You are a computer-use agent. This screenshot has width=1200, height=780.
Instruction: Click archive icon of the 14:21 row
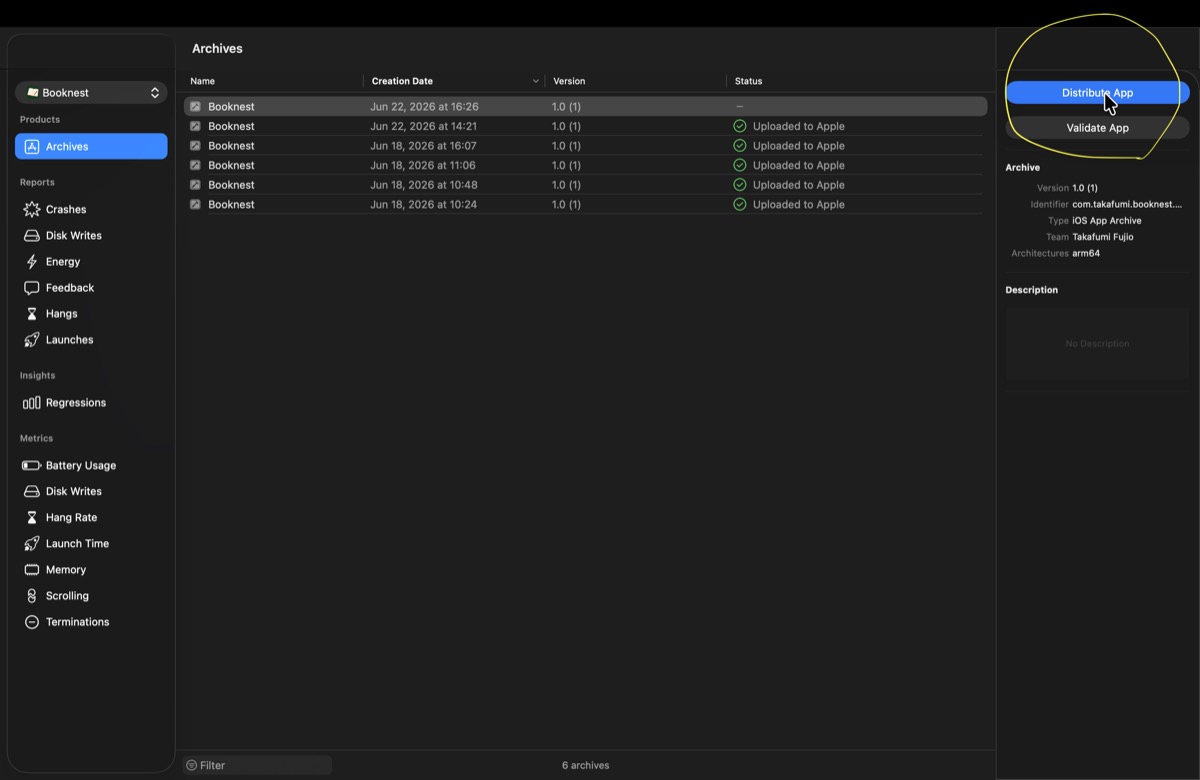point(195,126)
